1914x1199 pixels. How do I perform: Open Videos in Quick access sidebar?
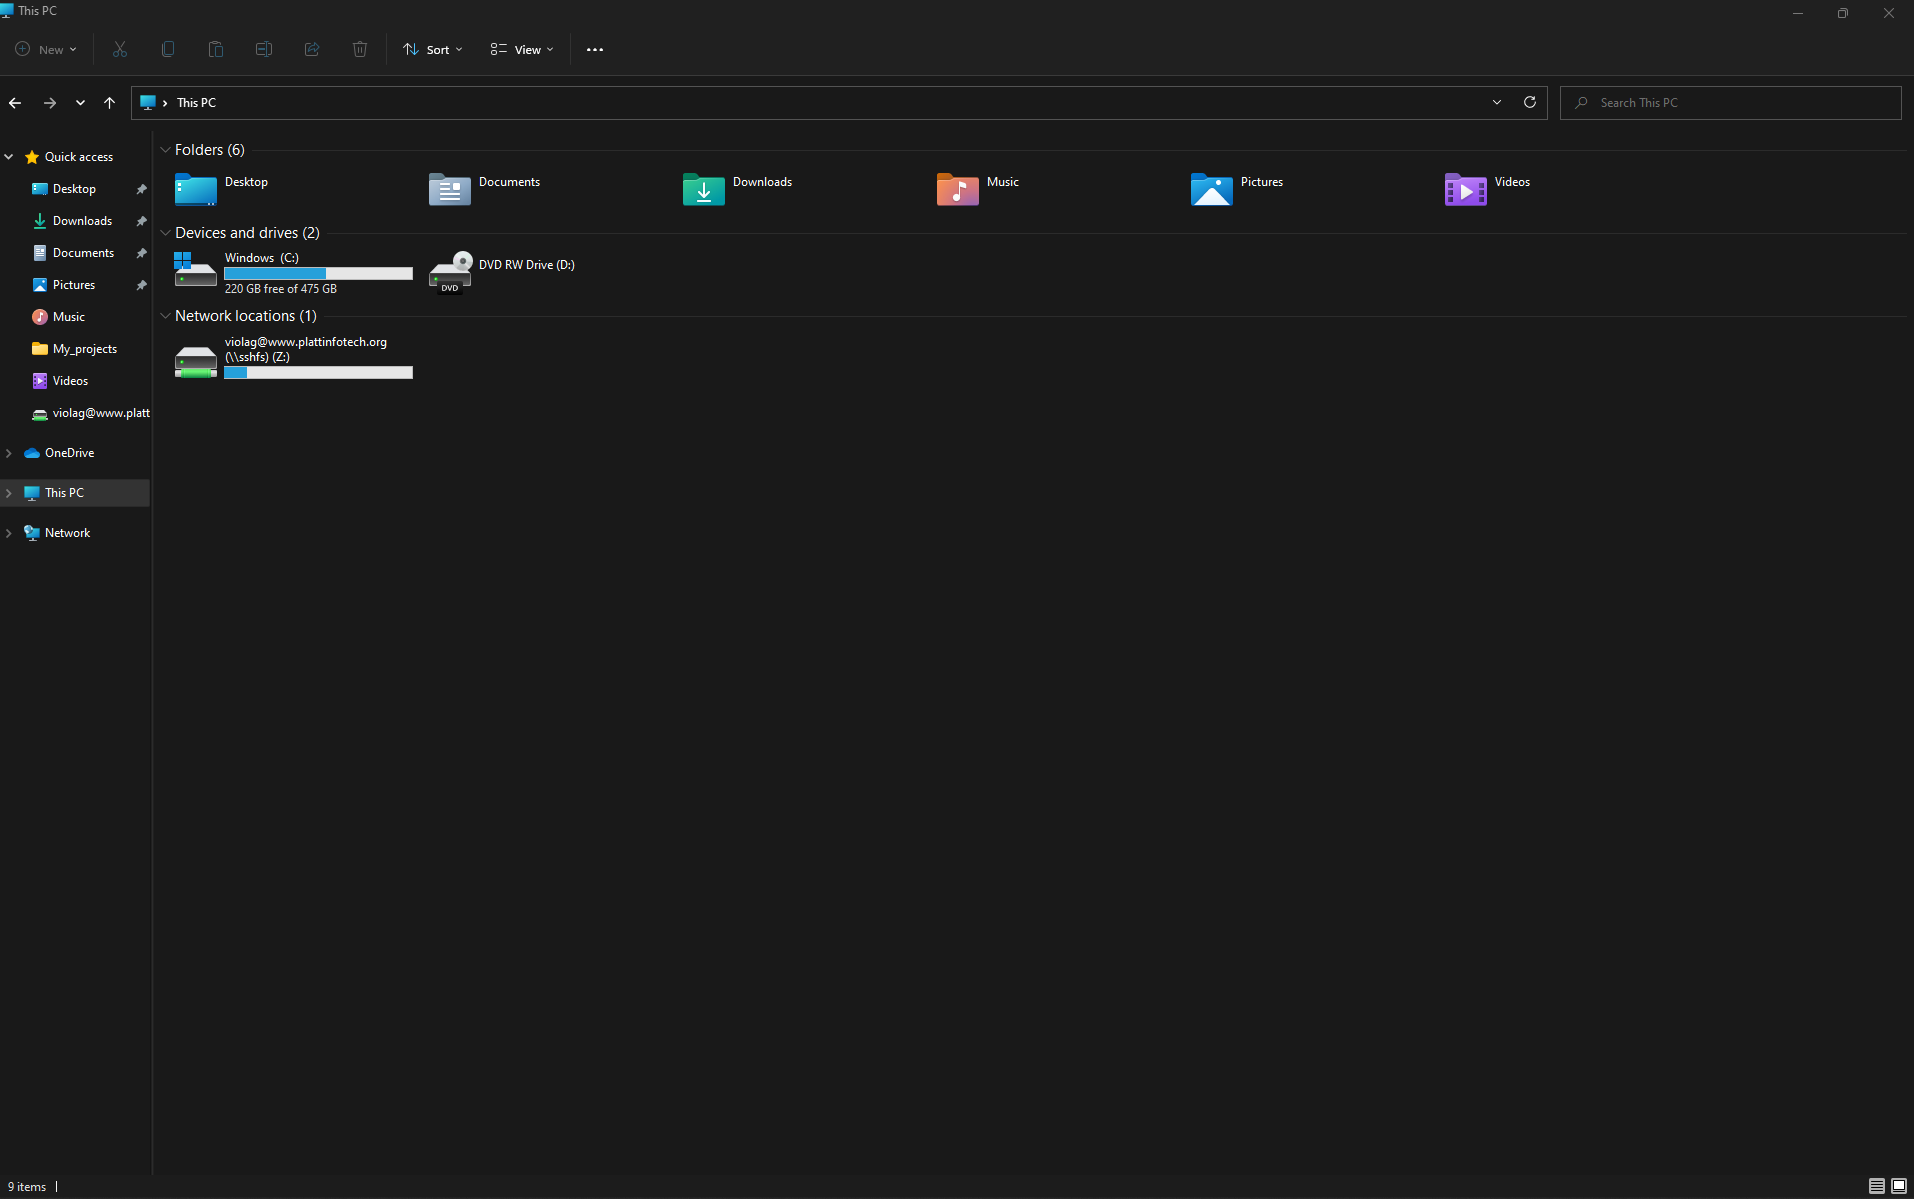(70, 381)
